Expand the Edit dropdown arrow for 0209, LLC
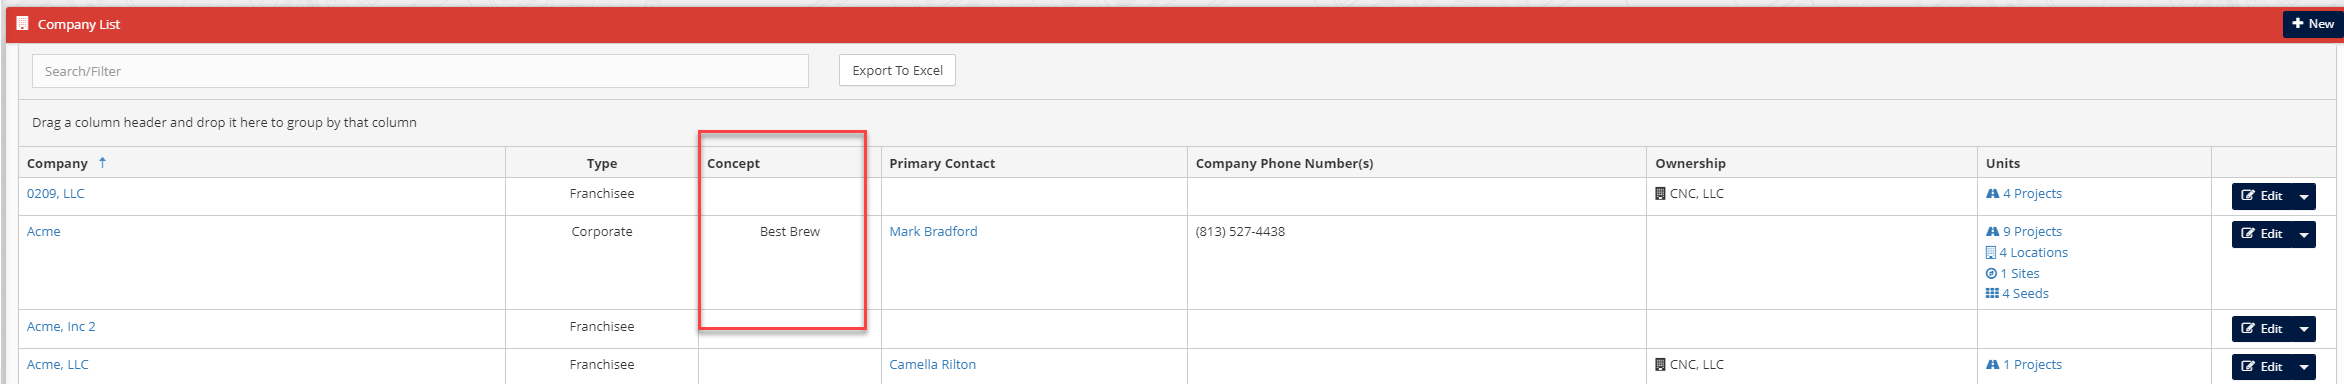Image resolution: width=2344 pixels, height=384 pixels. pos(2304,196)
